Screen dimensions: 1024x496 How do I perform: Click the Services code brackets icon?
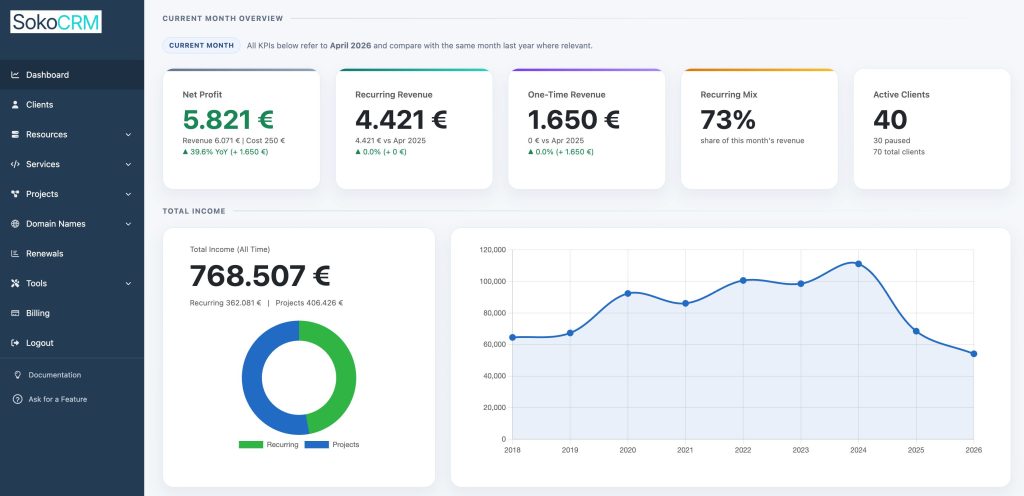point(15,164)
